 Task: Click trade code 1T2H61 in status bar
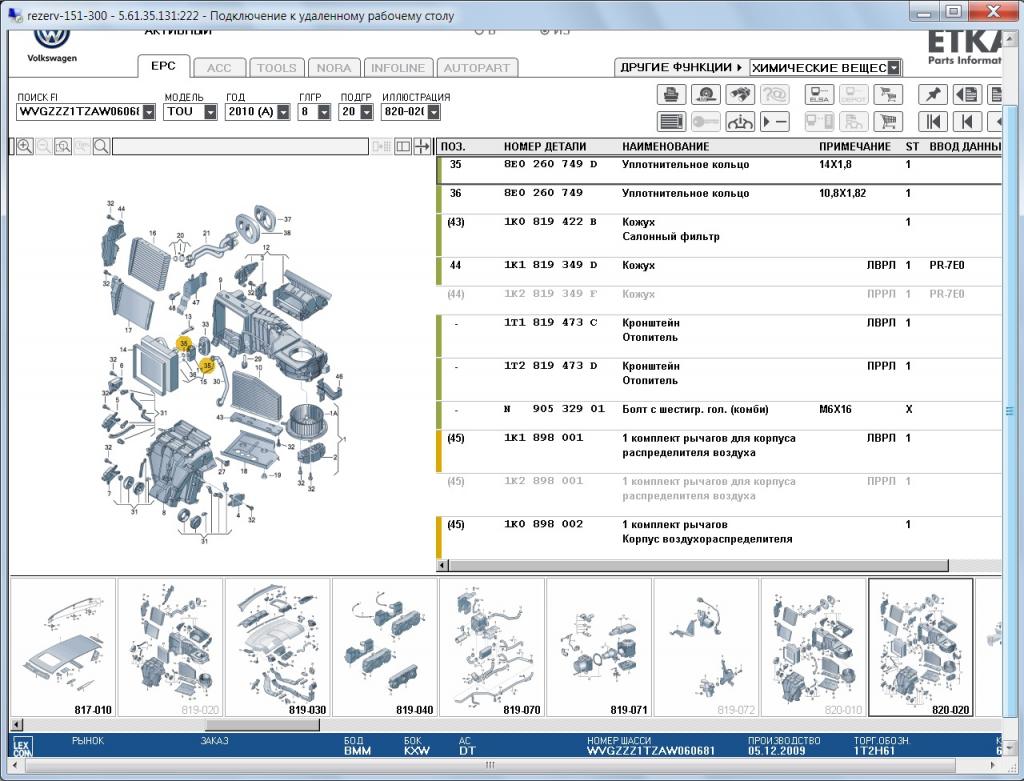pos(874,751)
